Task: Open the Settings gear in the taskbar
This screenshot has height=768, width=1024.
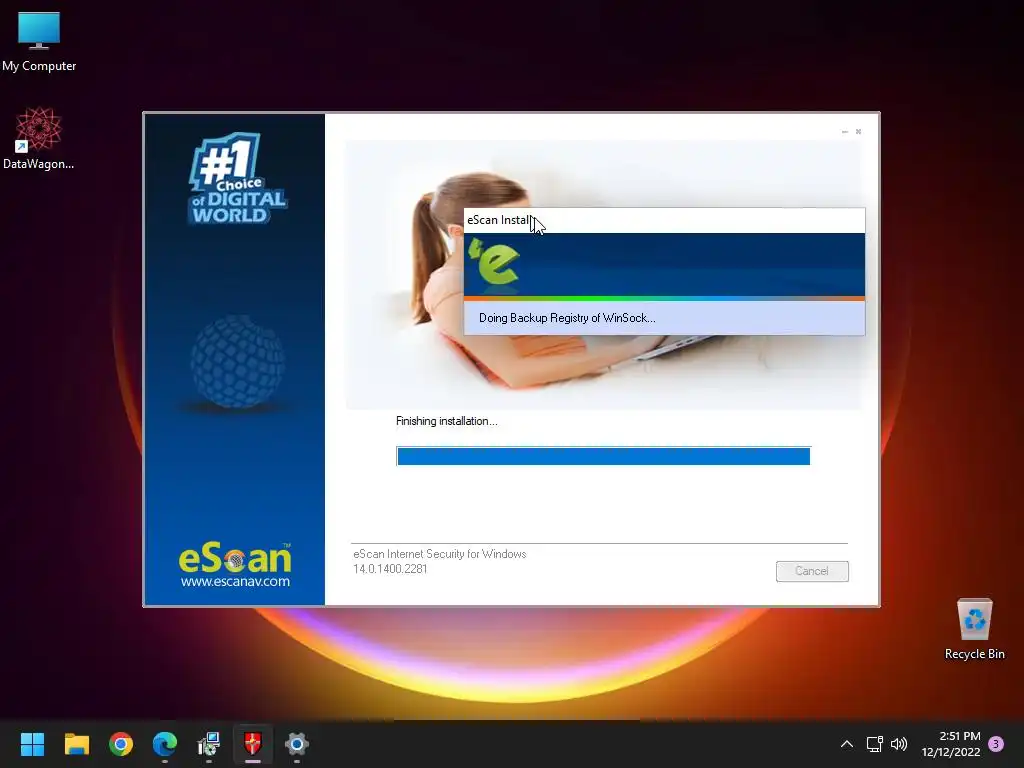Action: [296, 744]
